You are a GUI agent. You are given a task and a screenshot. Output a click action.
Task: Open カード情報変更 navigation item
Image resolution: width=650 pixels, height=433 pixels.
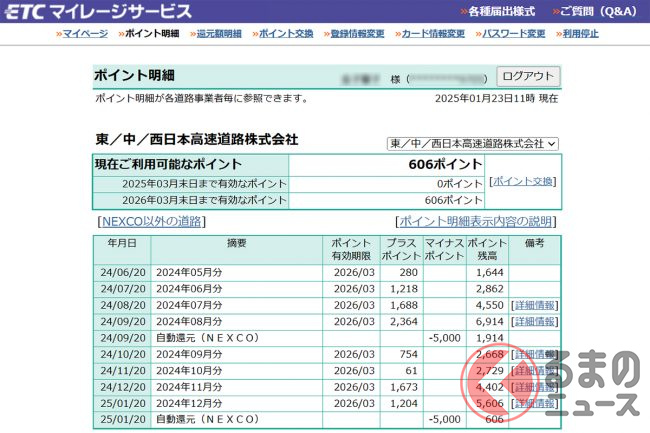pos(432,33)
